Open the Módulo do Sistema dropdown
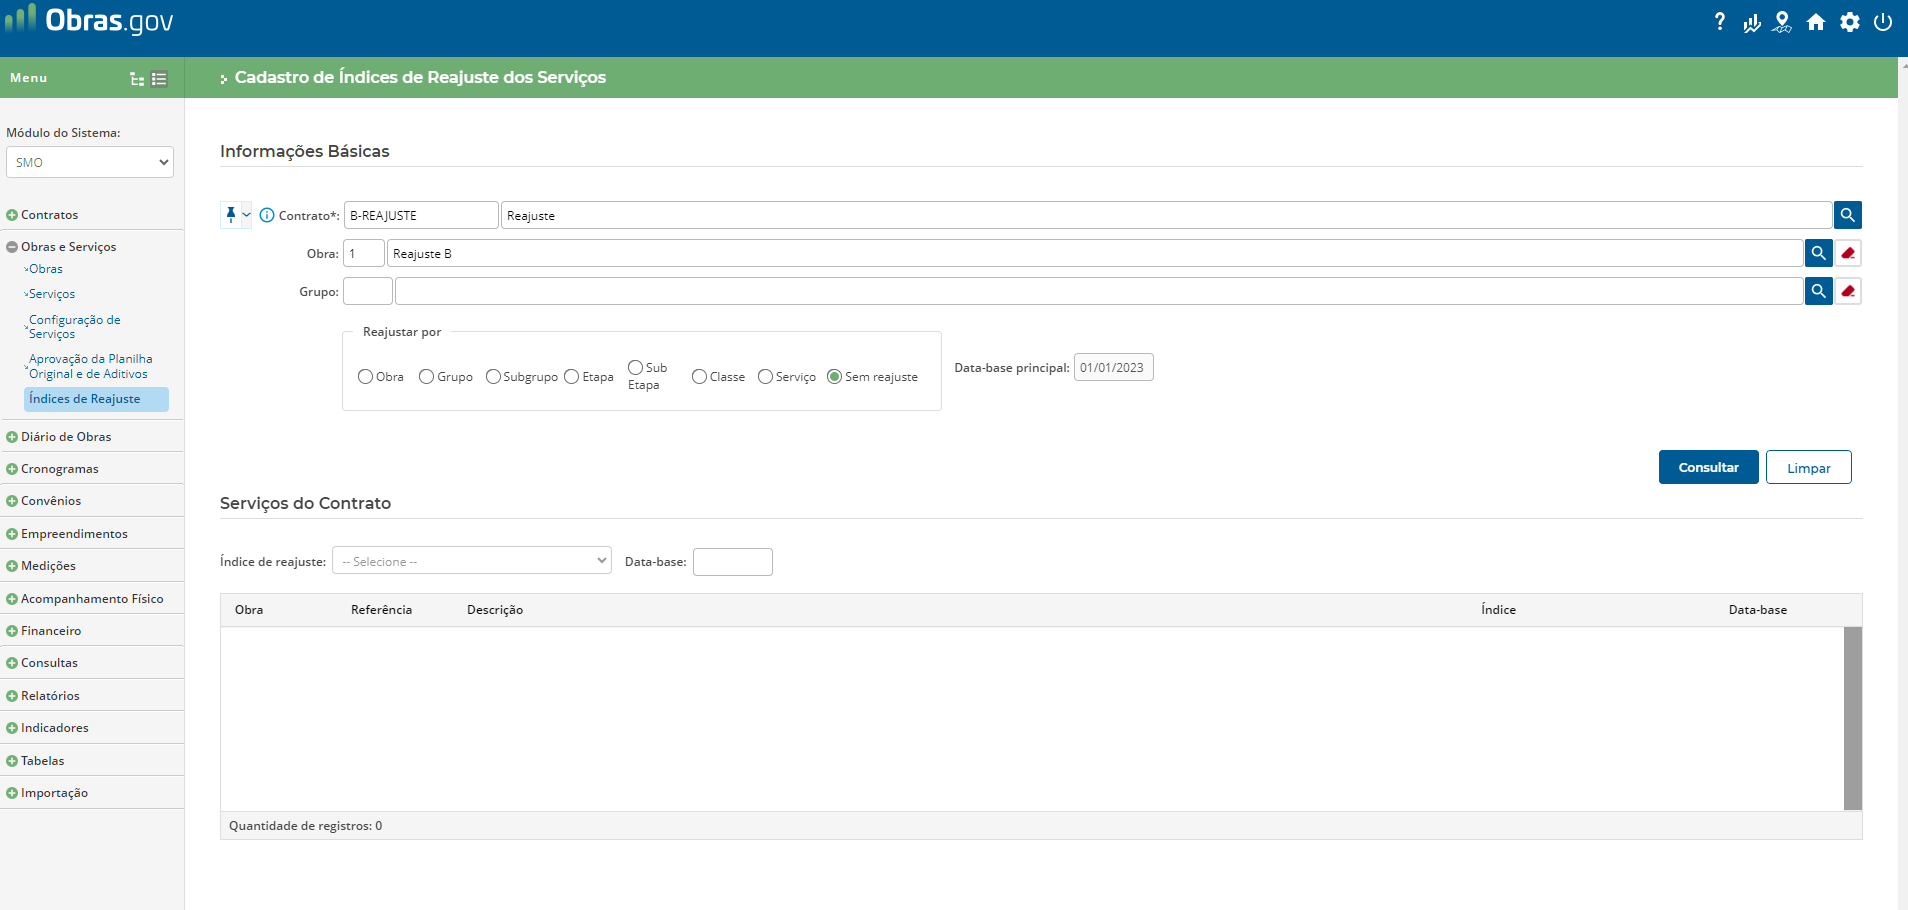The width and height of the screenshot is (1908, 910). tap(90, 163)
